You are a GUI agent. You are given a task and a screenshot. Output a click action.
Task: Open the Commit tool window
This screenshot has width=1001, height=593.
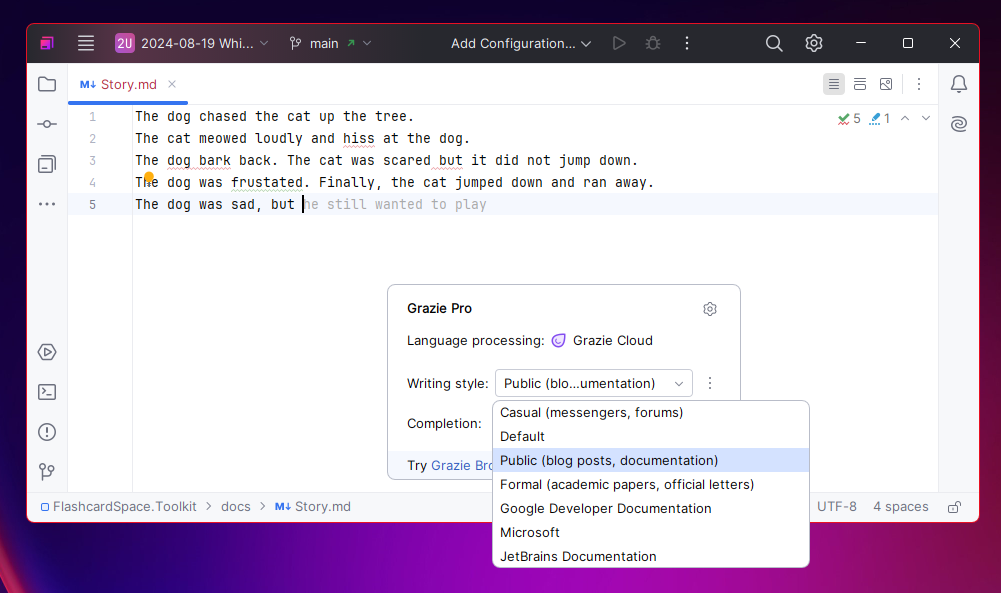pos(47,124)
